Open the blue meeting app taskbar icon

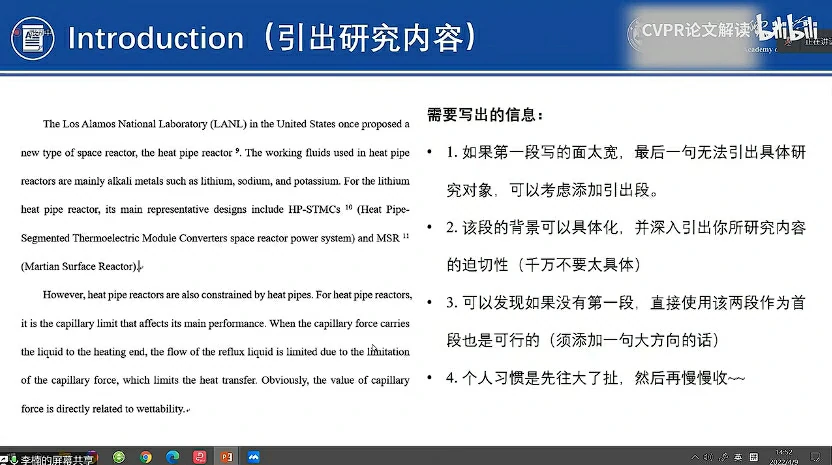point(254,457)
